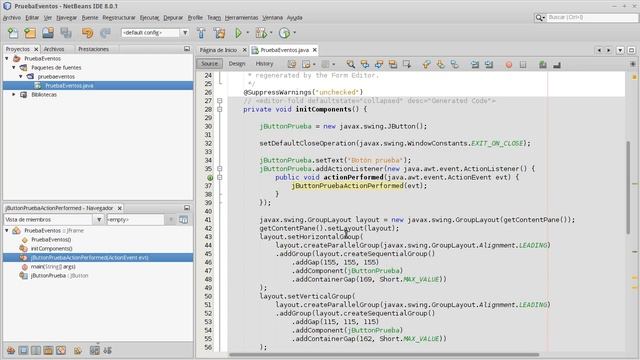Open the Herramientas menu

tap(241, 18)
